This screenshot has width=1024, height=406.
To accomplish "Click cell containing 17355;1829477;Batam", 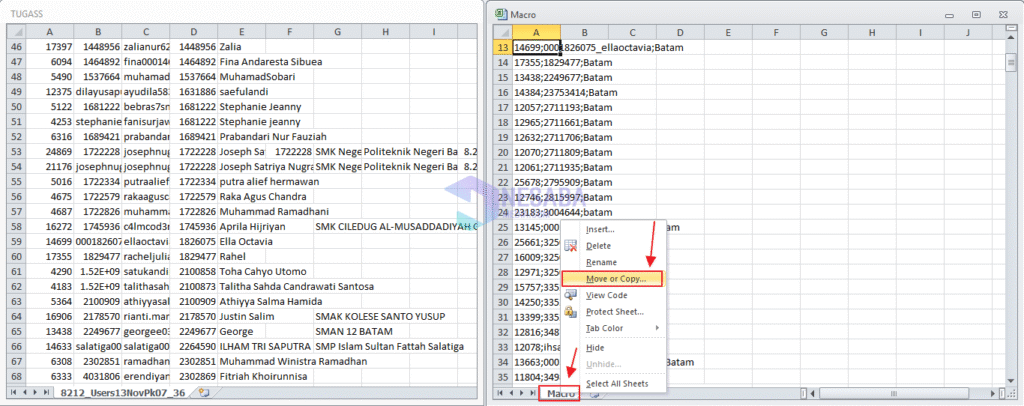I will (x=536, y=63).
